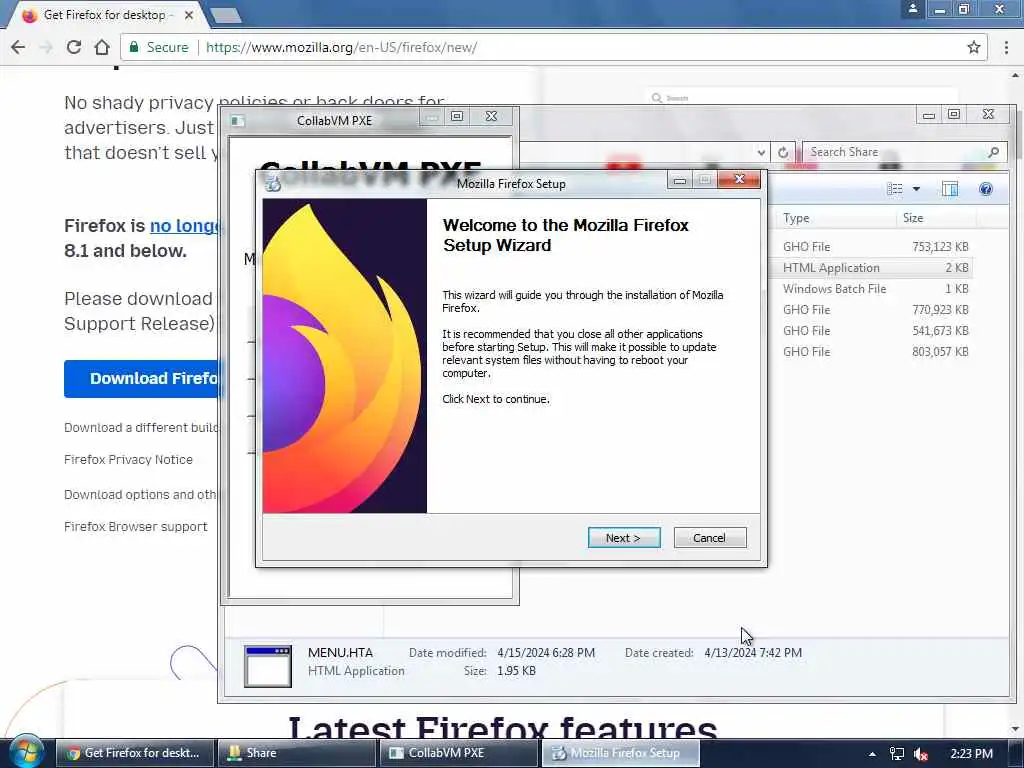Screen dimensions: 1024x768
Task: Reload the Chrome page
Action: click(74, 47)
